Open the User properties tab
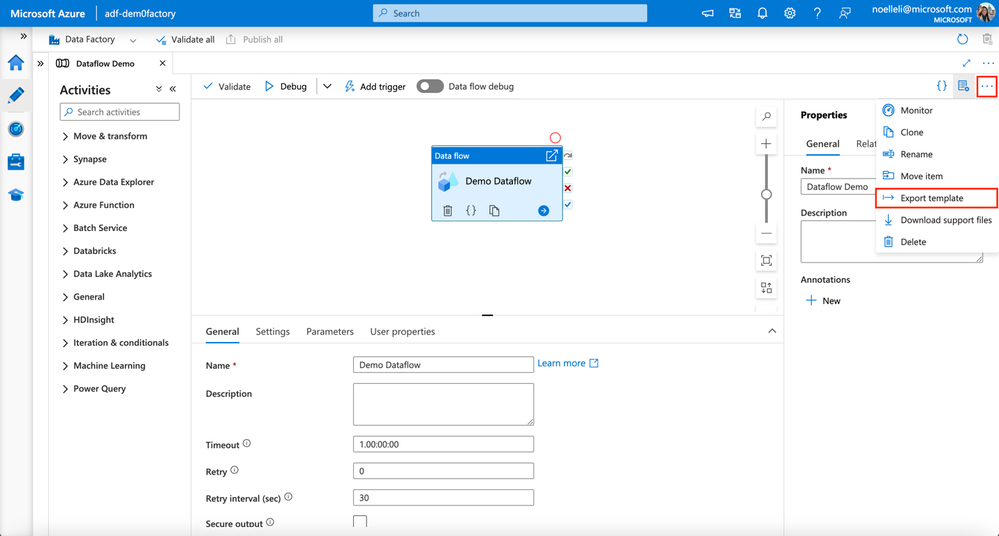Screen dimensions: 999x536 [x=403, y=331]
